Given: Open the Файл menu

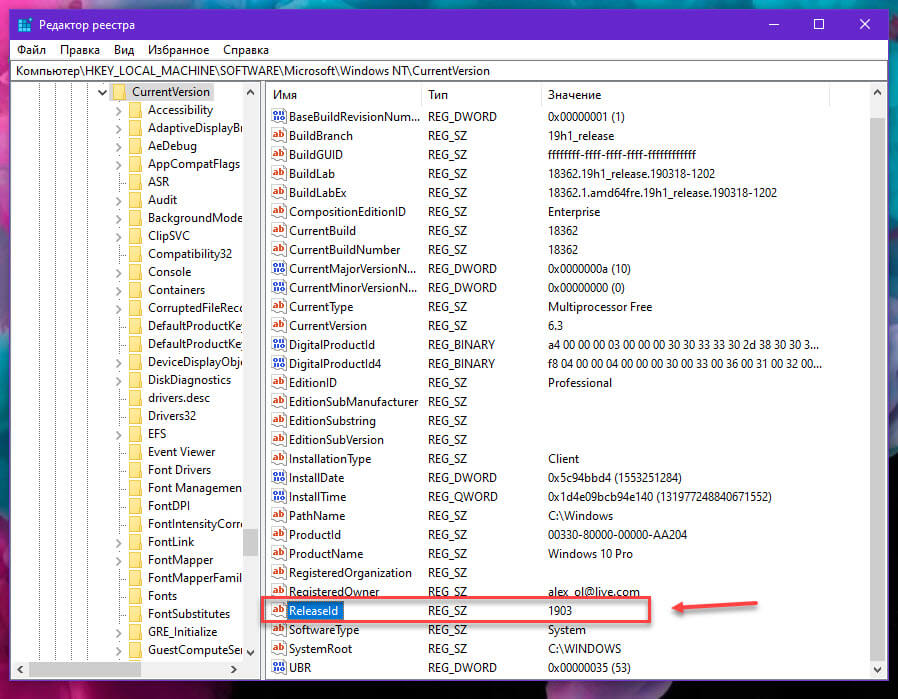Looking at the screenshot, I should [31, 50].
